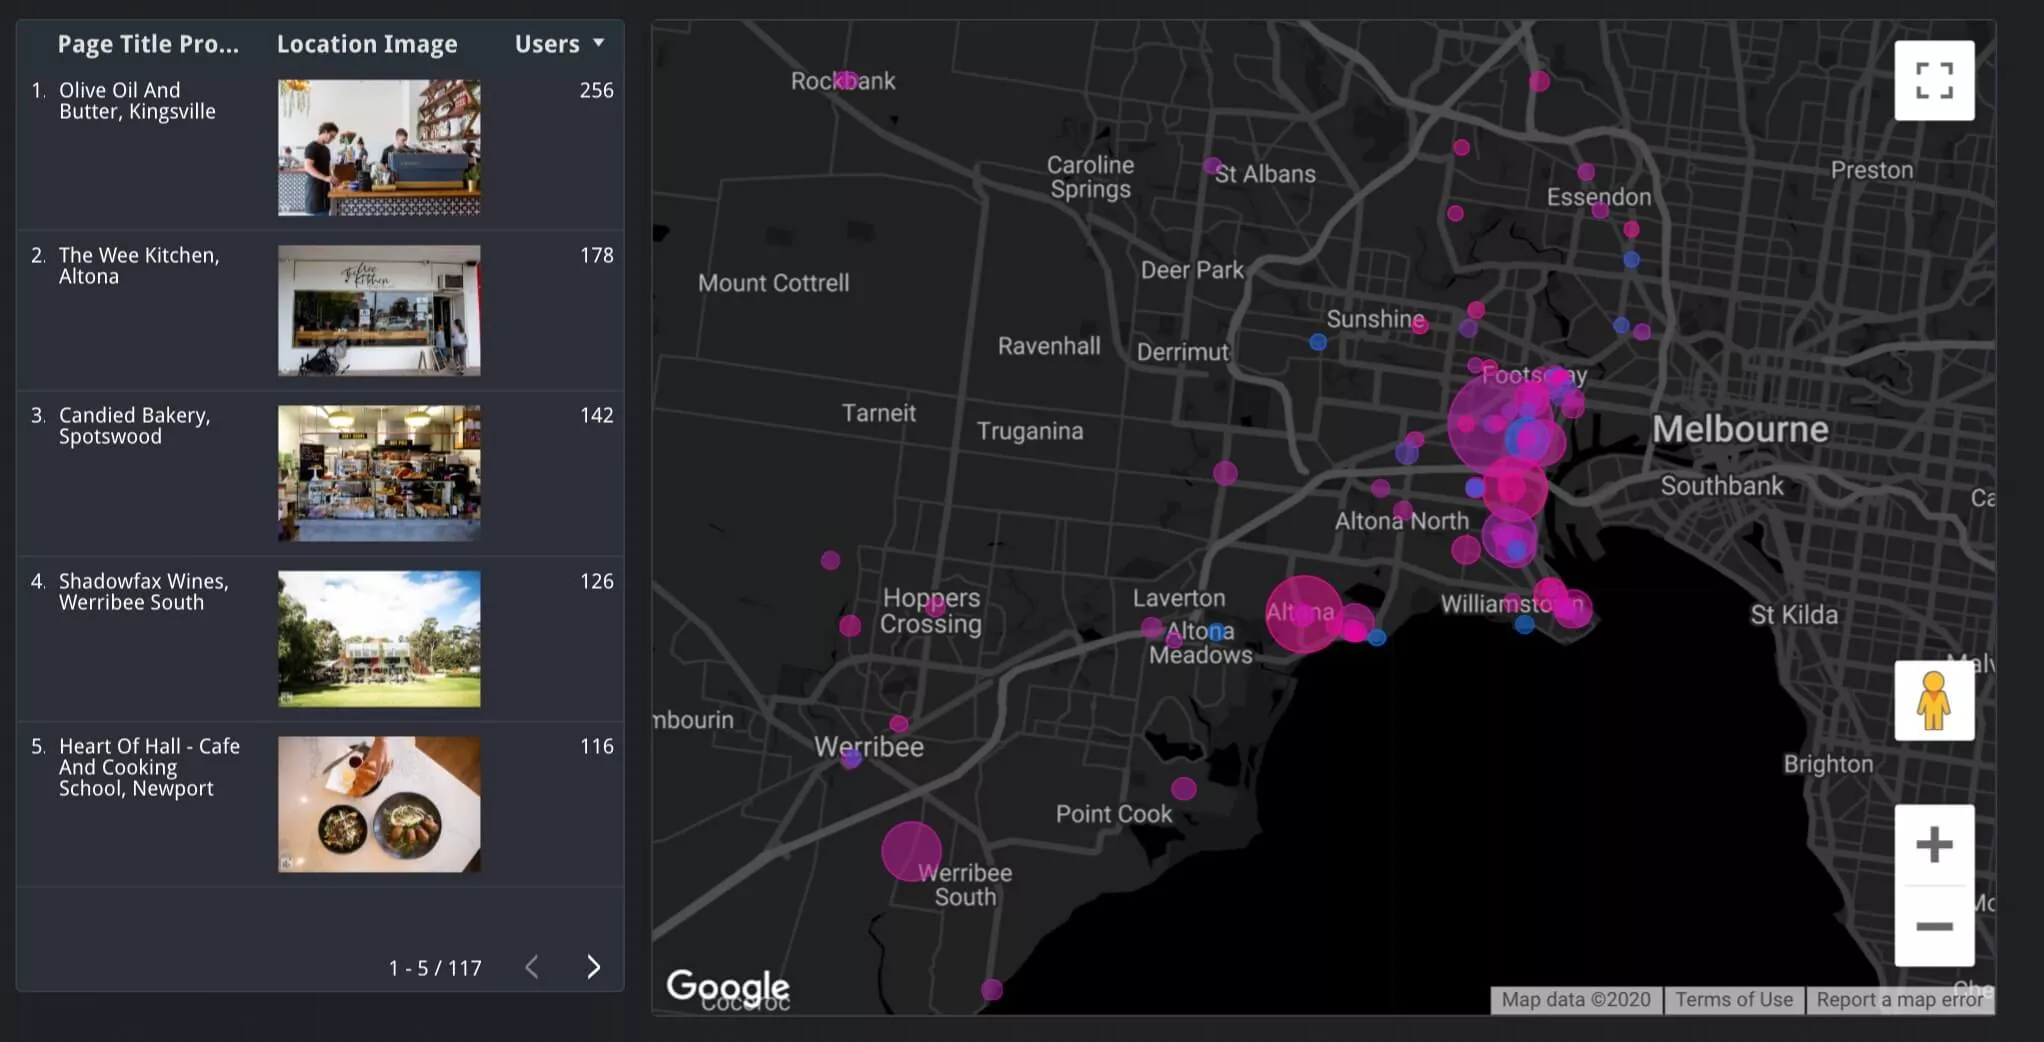Click the large Altona map bubble
This screenshot has height=1042, width=2044.
pos(1303,614)
